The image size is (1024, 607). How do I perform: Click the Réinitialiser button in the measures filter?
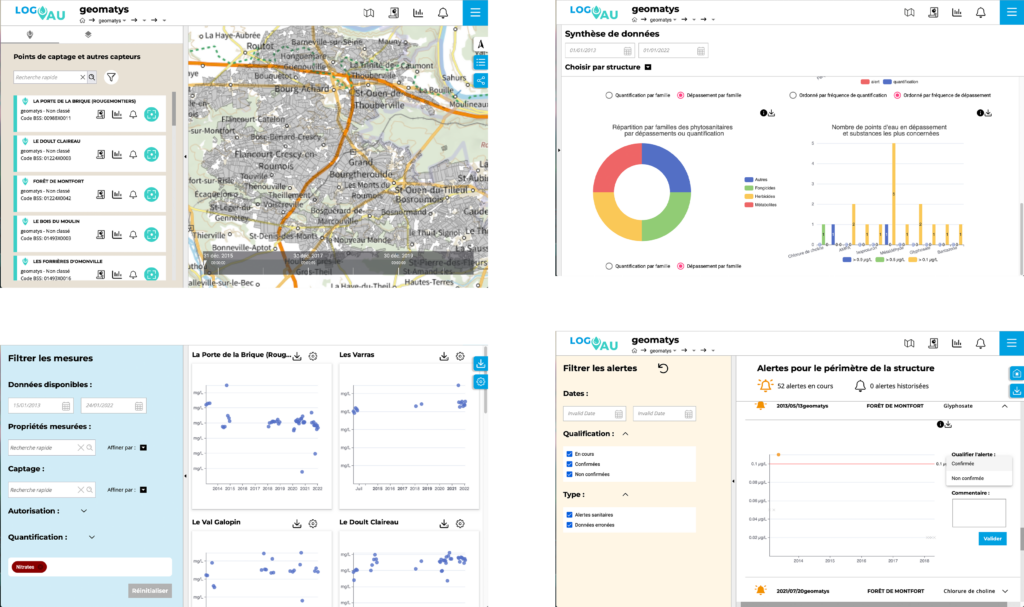(150, 591)
